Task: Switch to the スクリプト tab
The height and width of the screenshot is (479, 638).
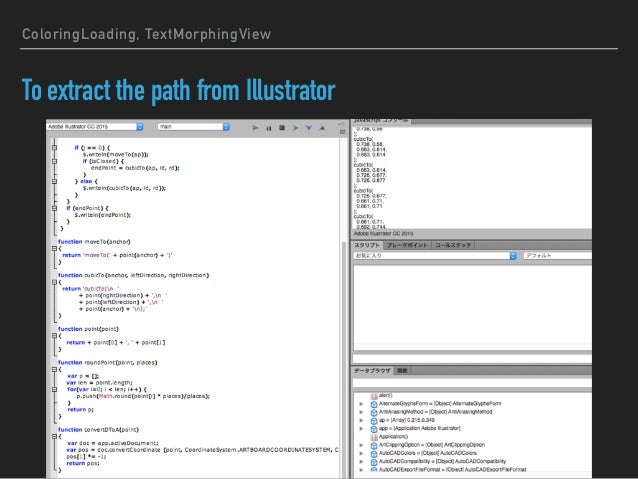Action: [367, 245]
